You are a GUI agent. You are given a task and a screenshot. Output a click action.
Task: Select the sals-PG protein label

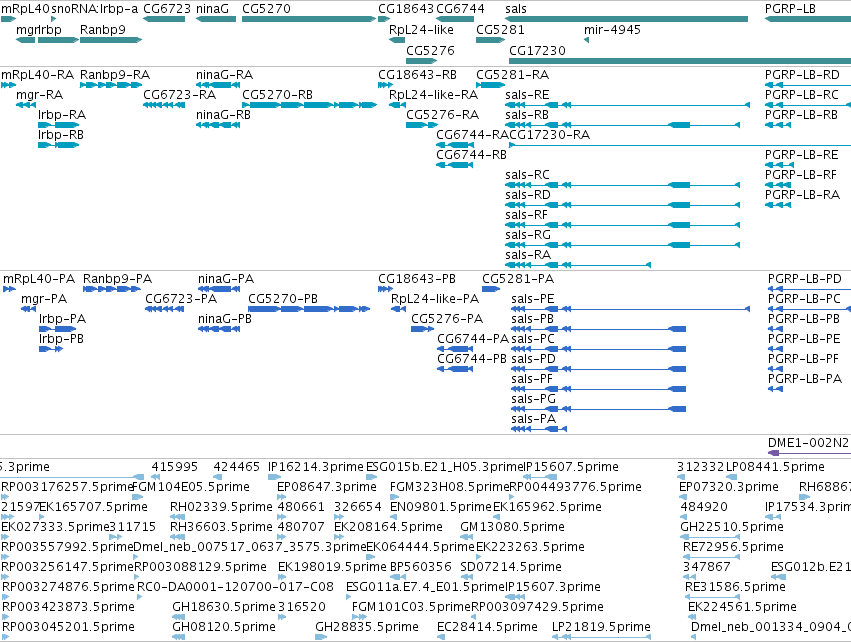coord(534,399)
